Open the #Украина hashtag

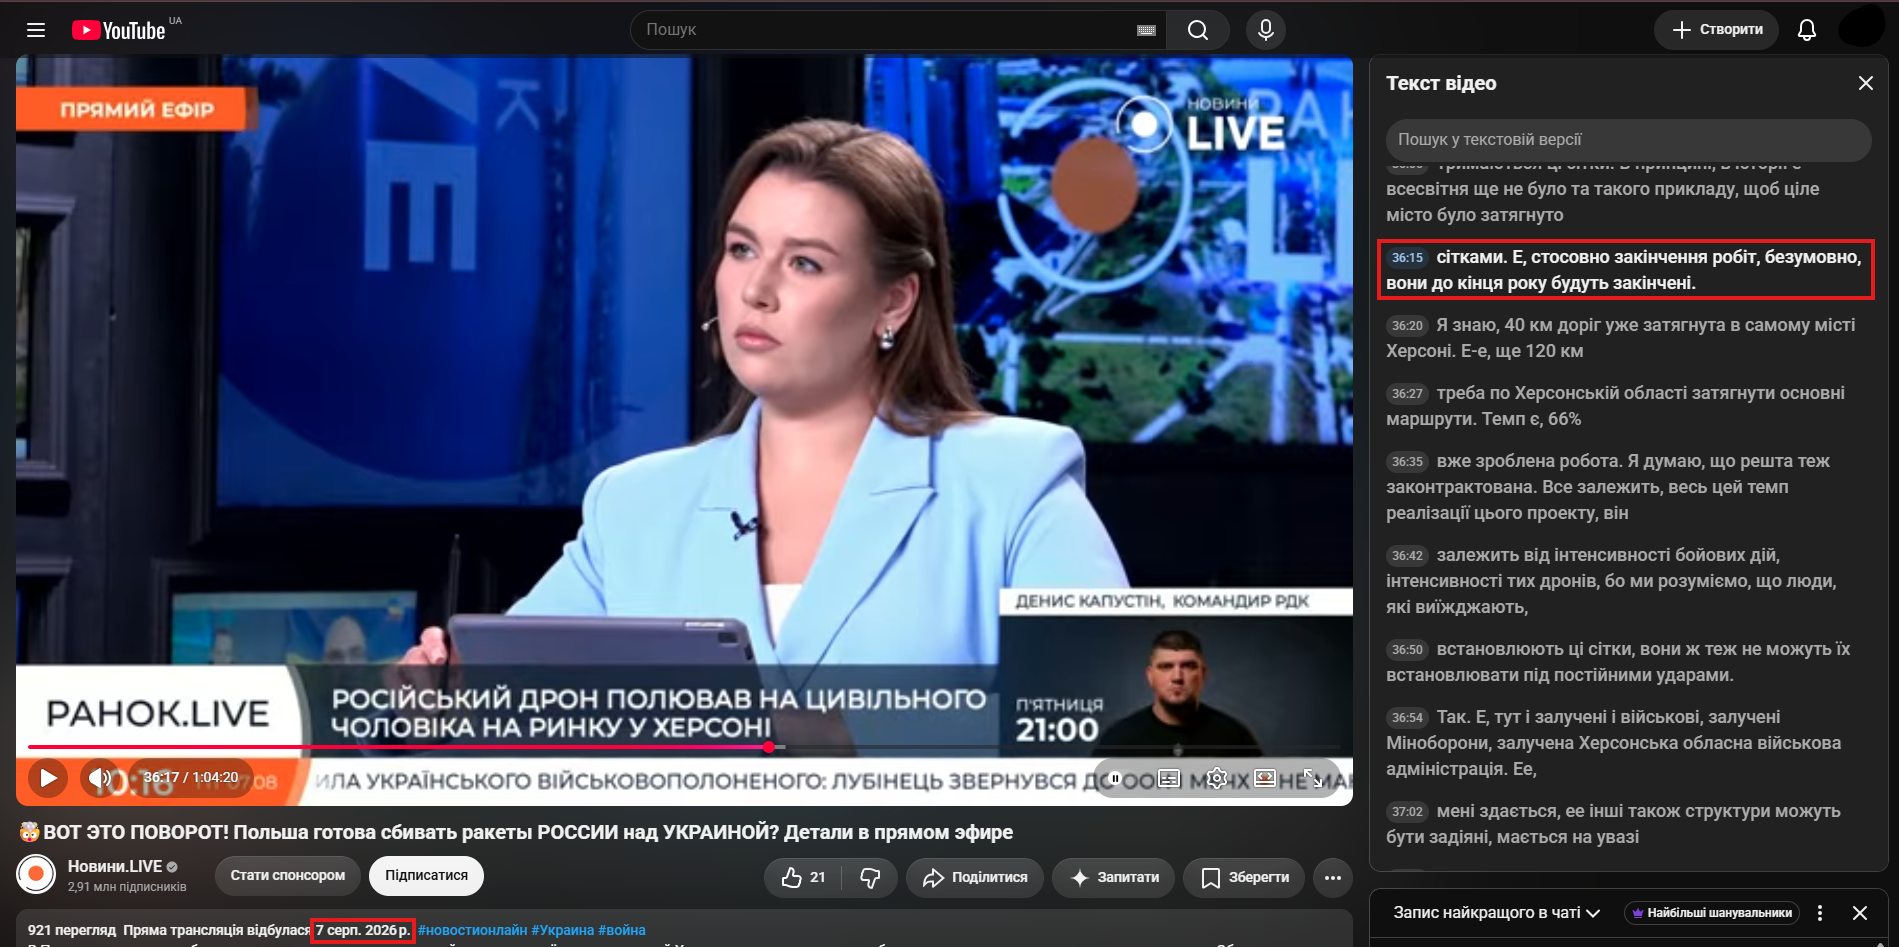click(x=562, y=930)
